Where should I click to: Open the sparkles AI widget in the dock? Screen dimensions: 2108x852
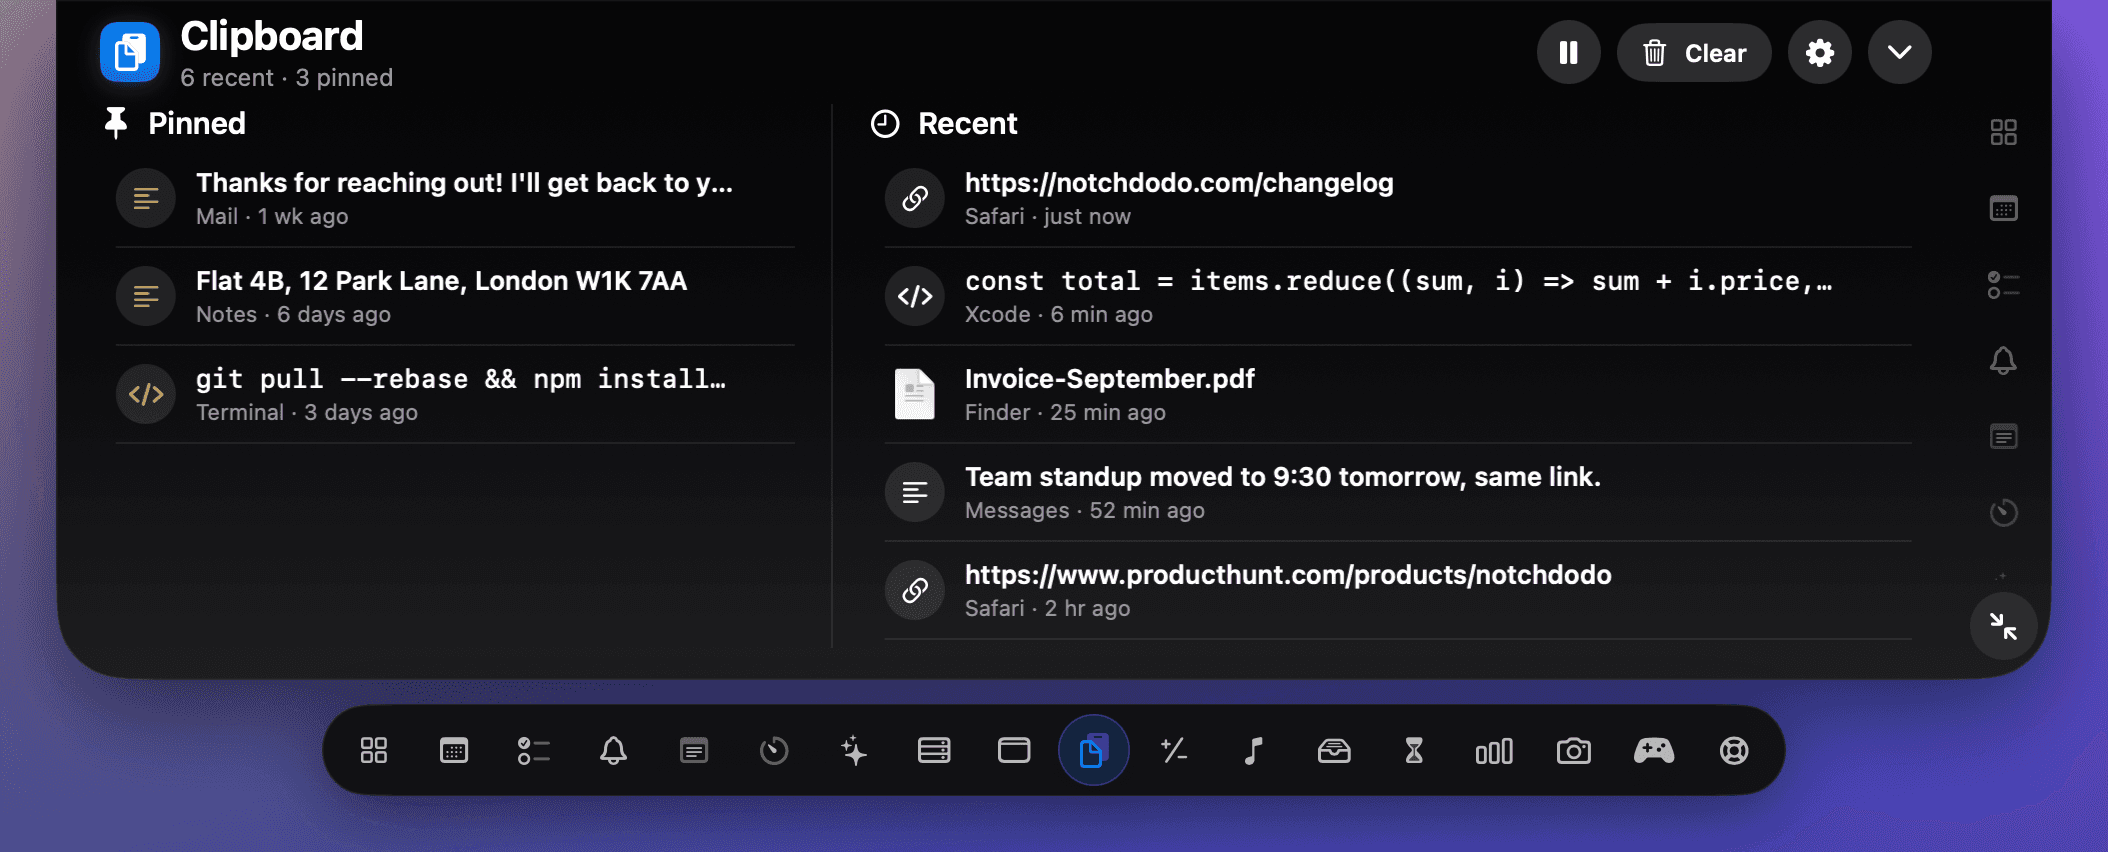[854, 750]
